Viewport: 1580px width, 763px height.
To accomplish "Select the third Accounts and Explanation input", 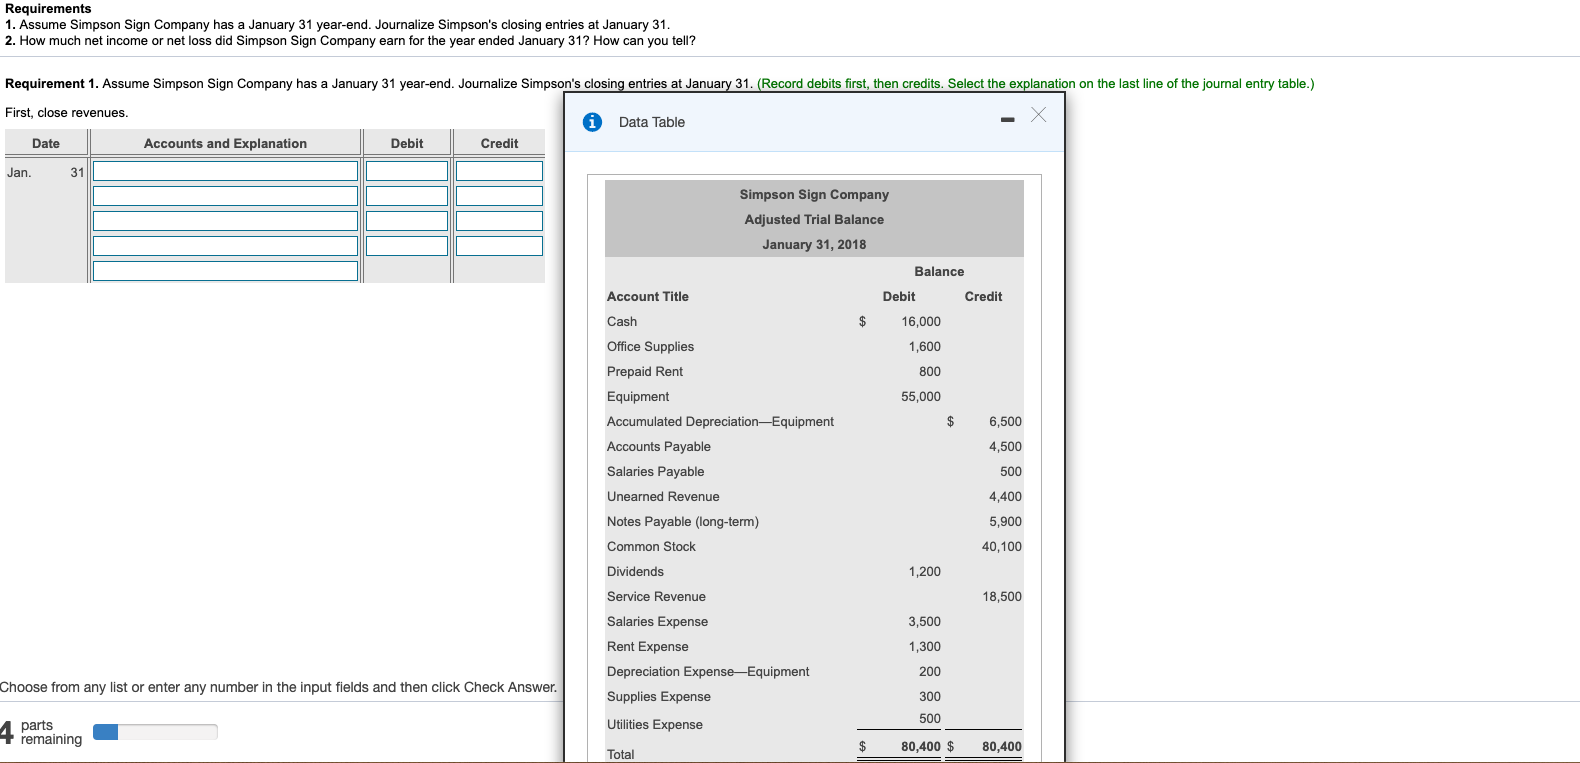I will [x=225, y=221].
